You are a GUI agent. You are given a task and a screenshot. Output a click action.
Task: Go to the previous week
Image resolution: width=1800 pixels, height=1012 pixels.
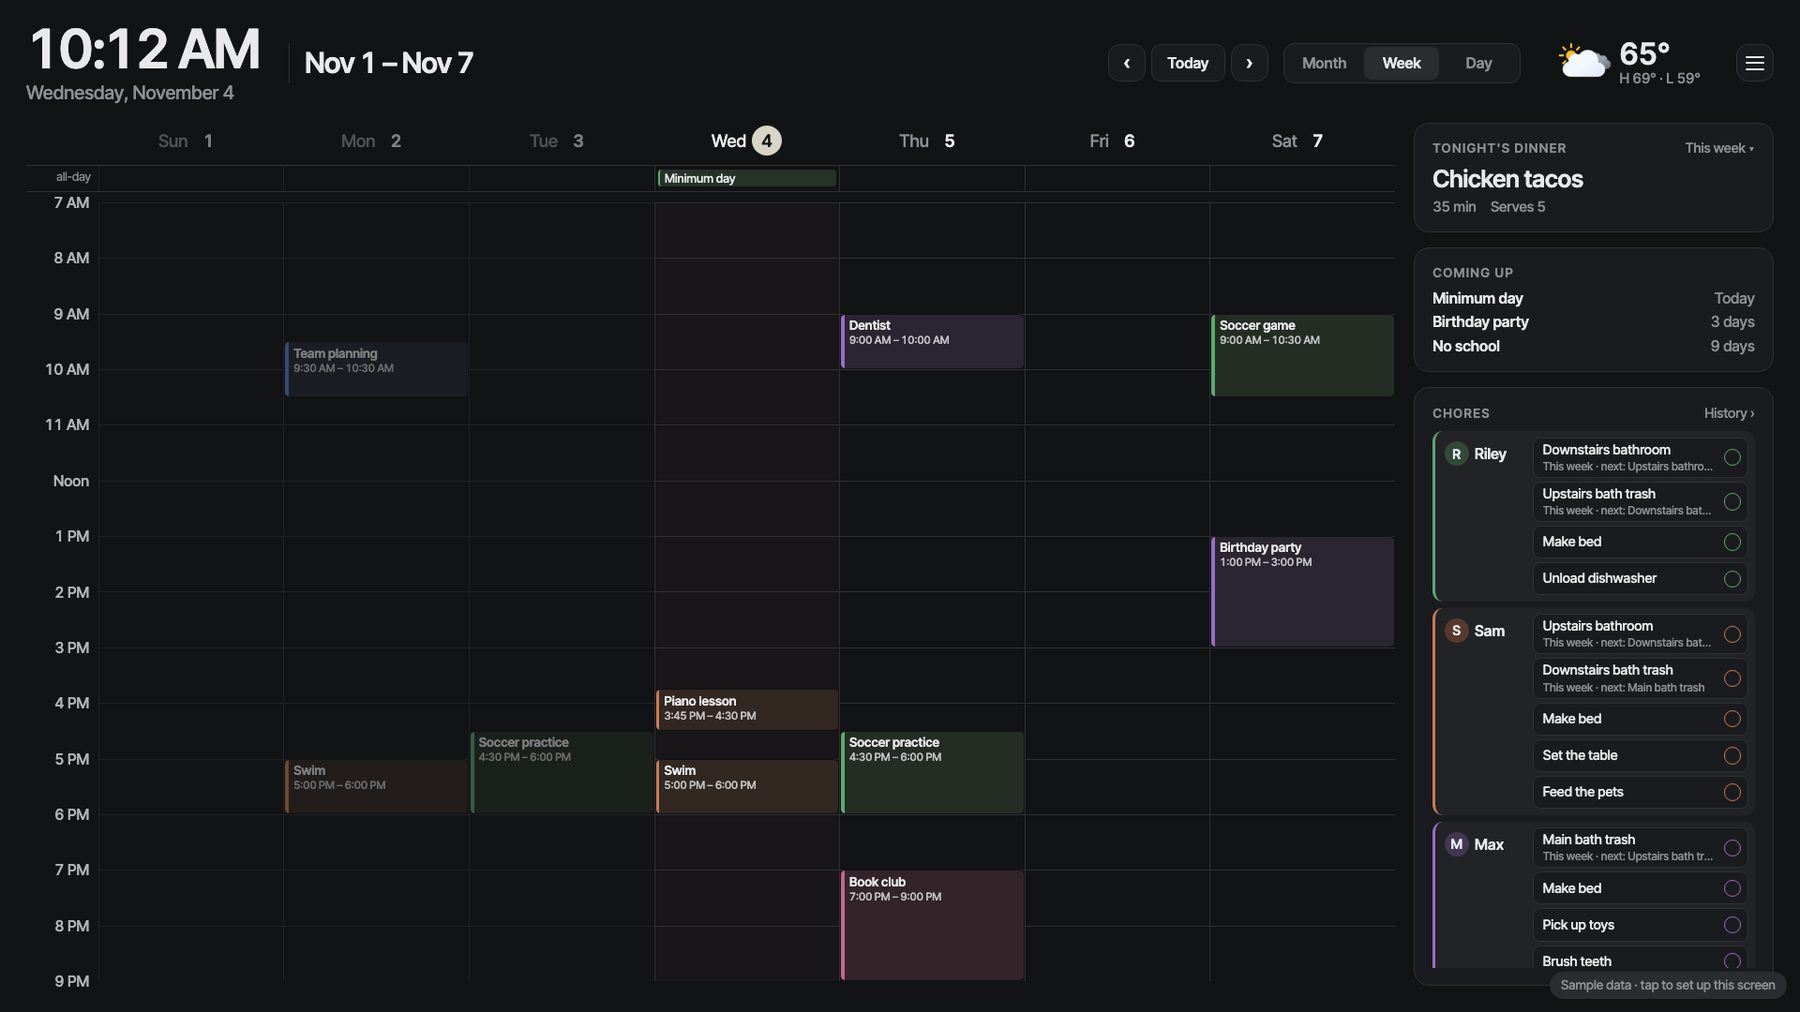(x=1126, y=63)
